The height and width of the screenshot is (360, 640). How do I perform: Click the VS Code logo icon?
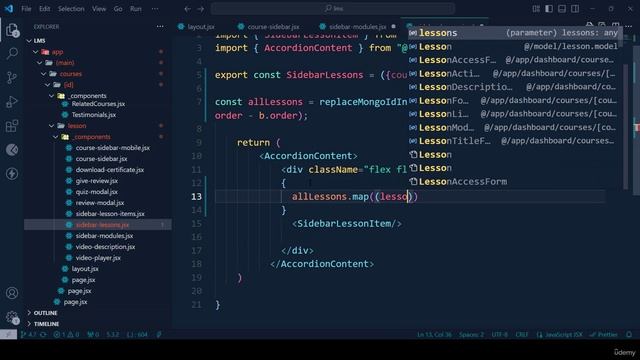(9, 9)
